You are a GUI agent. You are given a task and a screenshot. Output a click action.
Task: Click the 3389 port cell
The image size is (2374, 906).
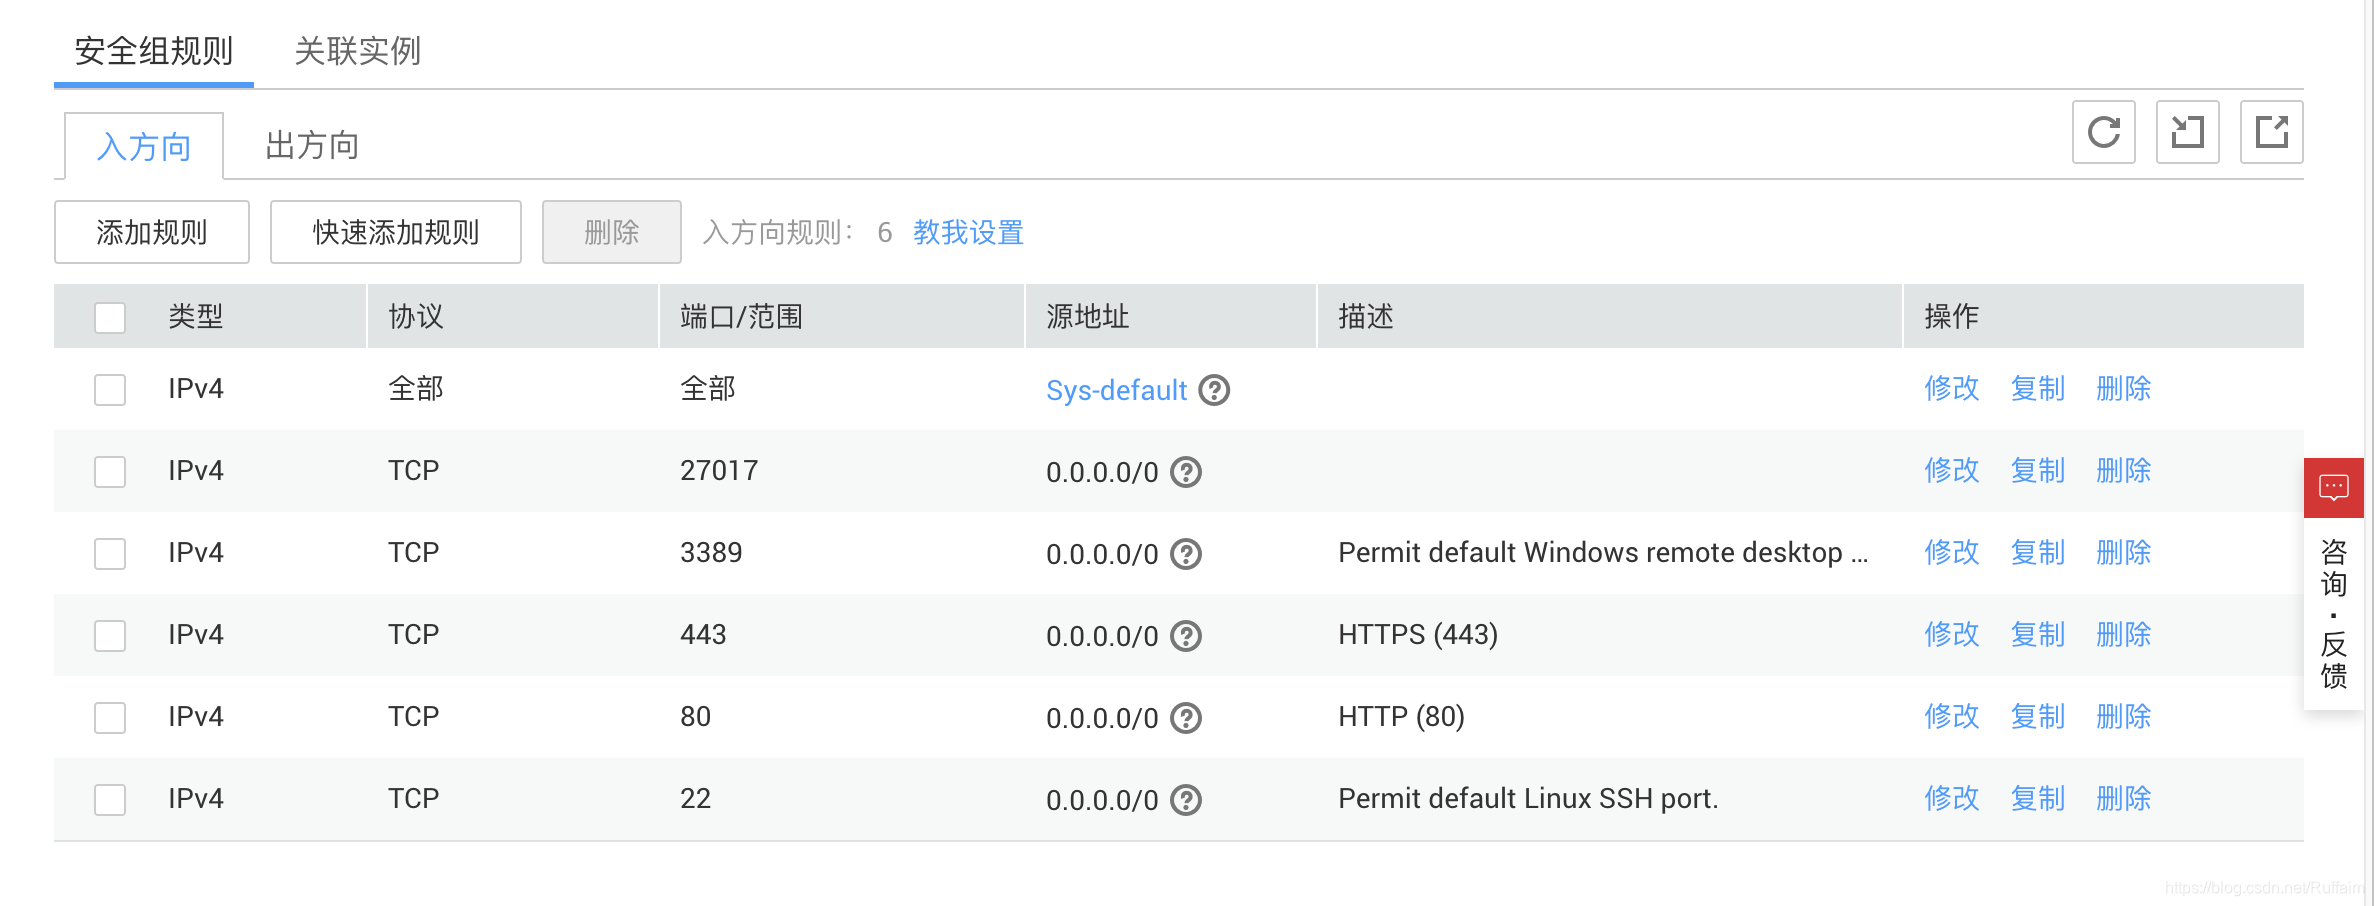tap(711, 553)
